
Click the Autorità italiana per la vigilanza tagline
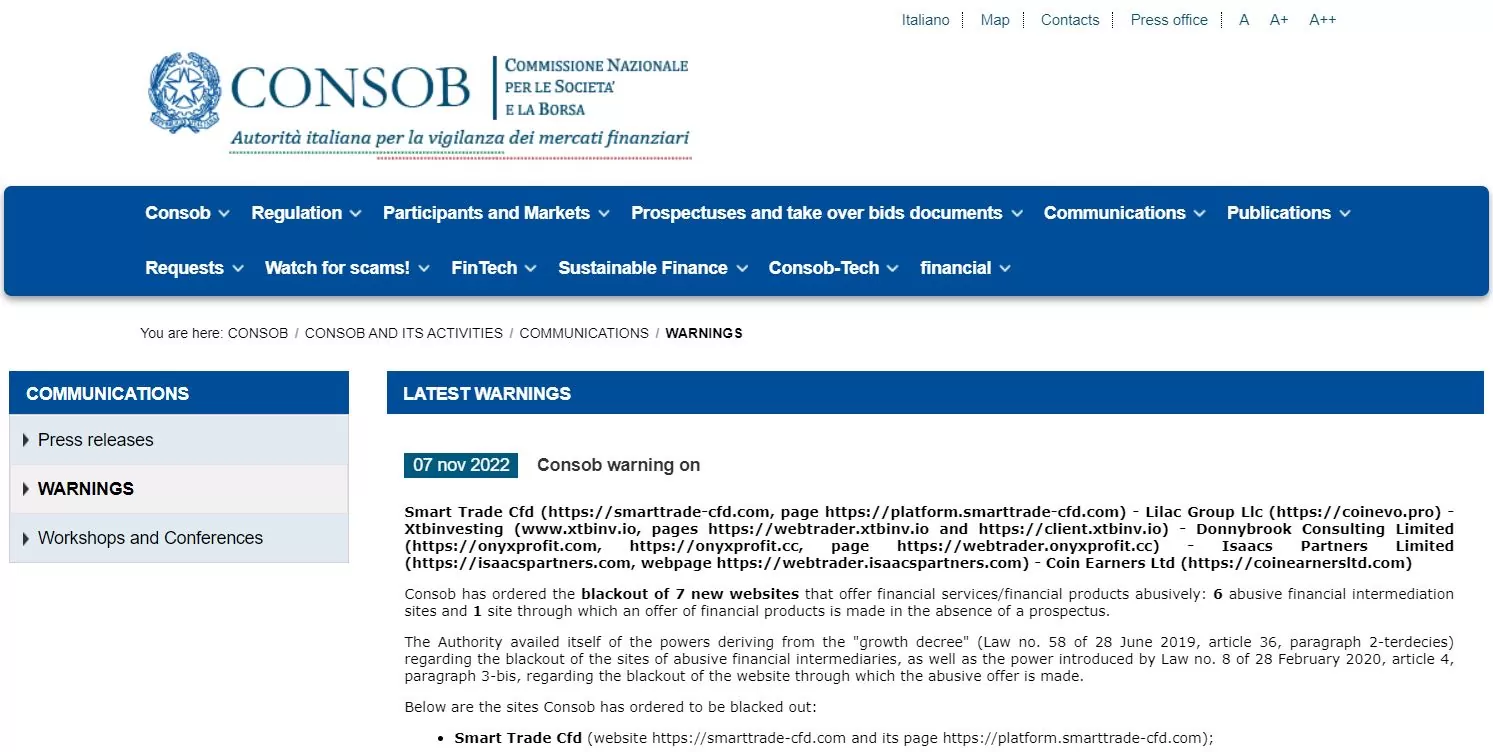[x=460, y=139]
